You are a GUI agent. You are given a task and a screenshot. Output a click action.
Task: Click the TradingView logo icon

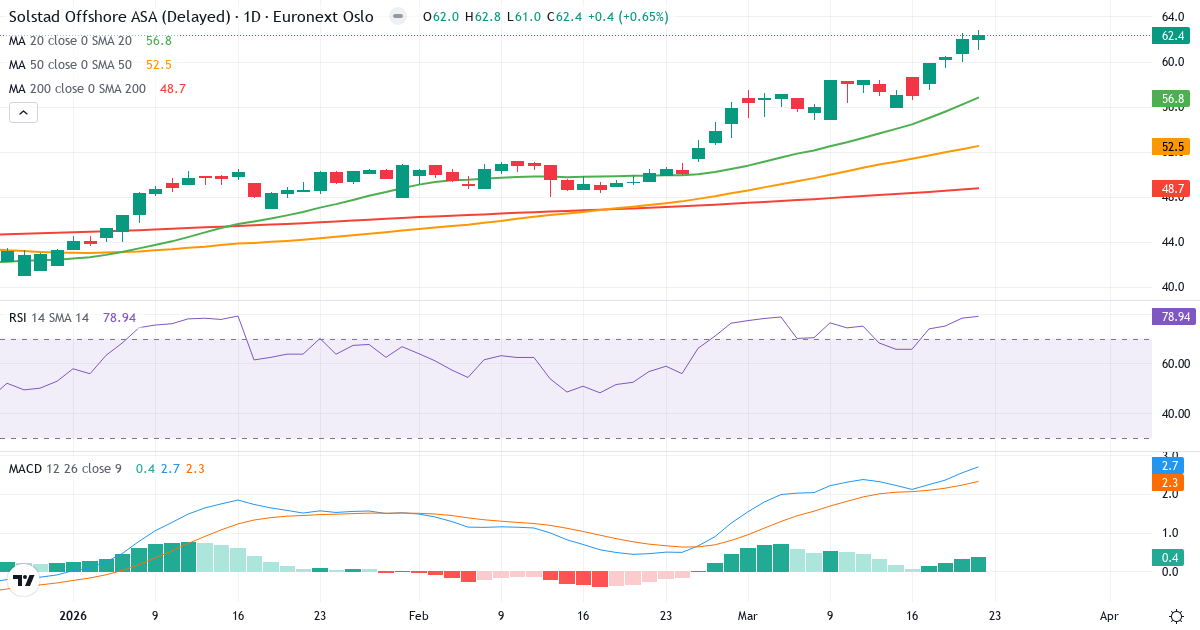(x=25, y=579)
